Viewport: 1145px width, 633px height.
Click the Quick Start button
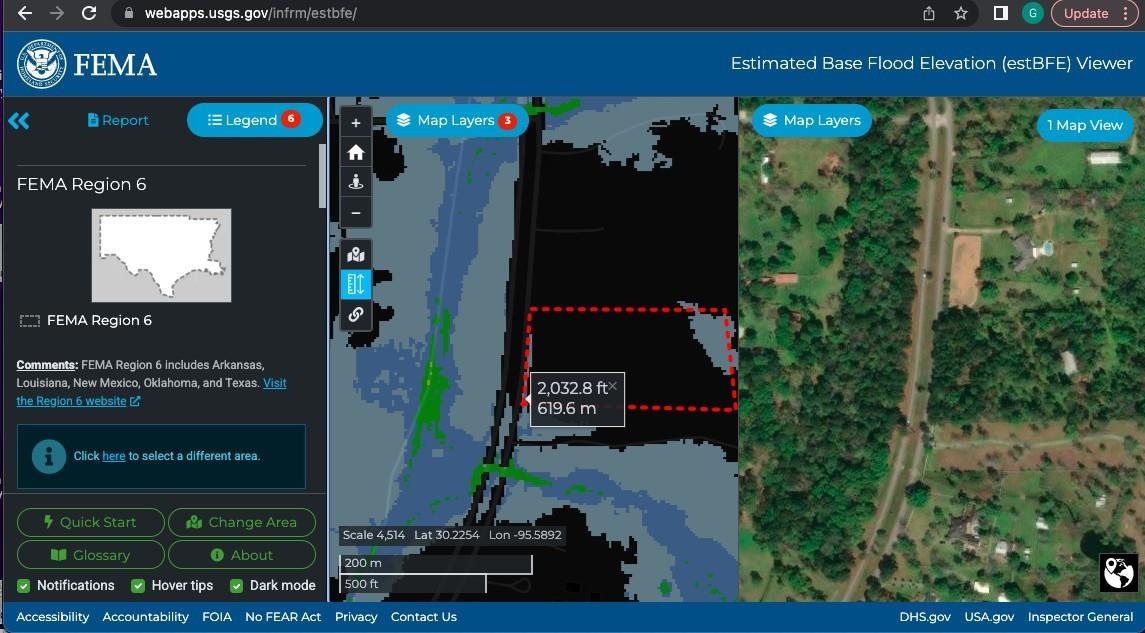tap(90, 522)
